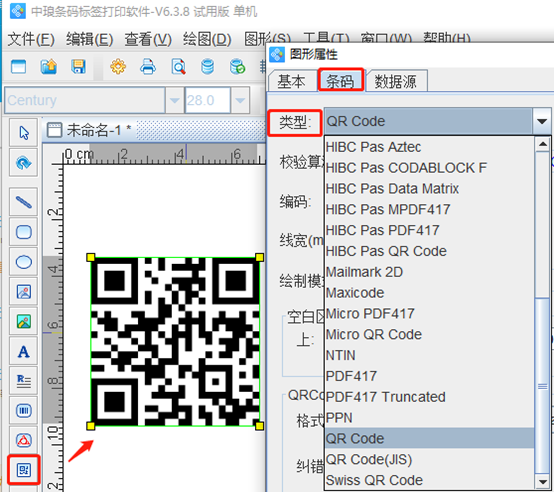
Task: Select the green landscape image tool
Action: (x=23, y=321)
